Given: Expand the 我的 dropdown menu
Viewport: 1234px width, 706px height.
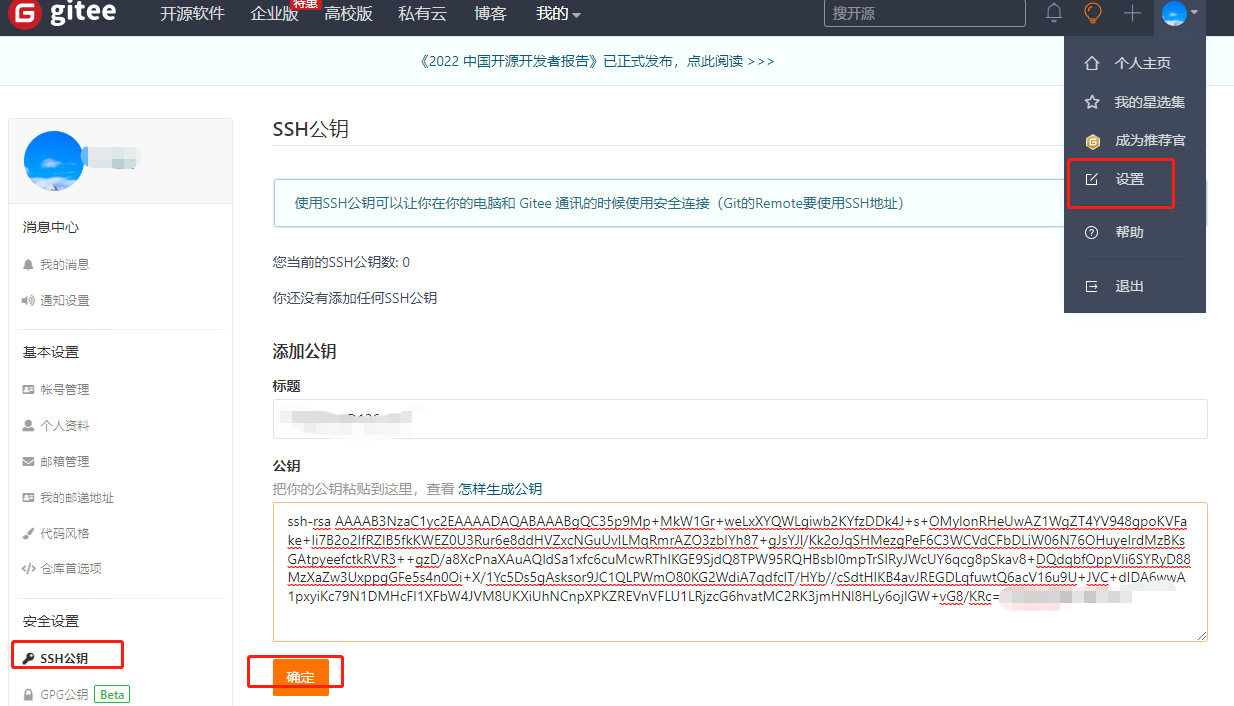Looking at the screenshot, I should click(558, 14).
